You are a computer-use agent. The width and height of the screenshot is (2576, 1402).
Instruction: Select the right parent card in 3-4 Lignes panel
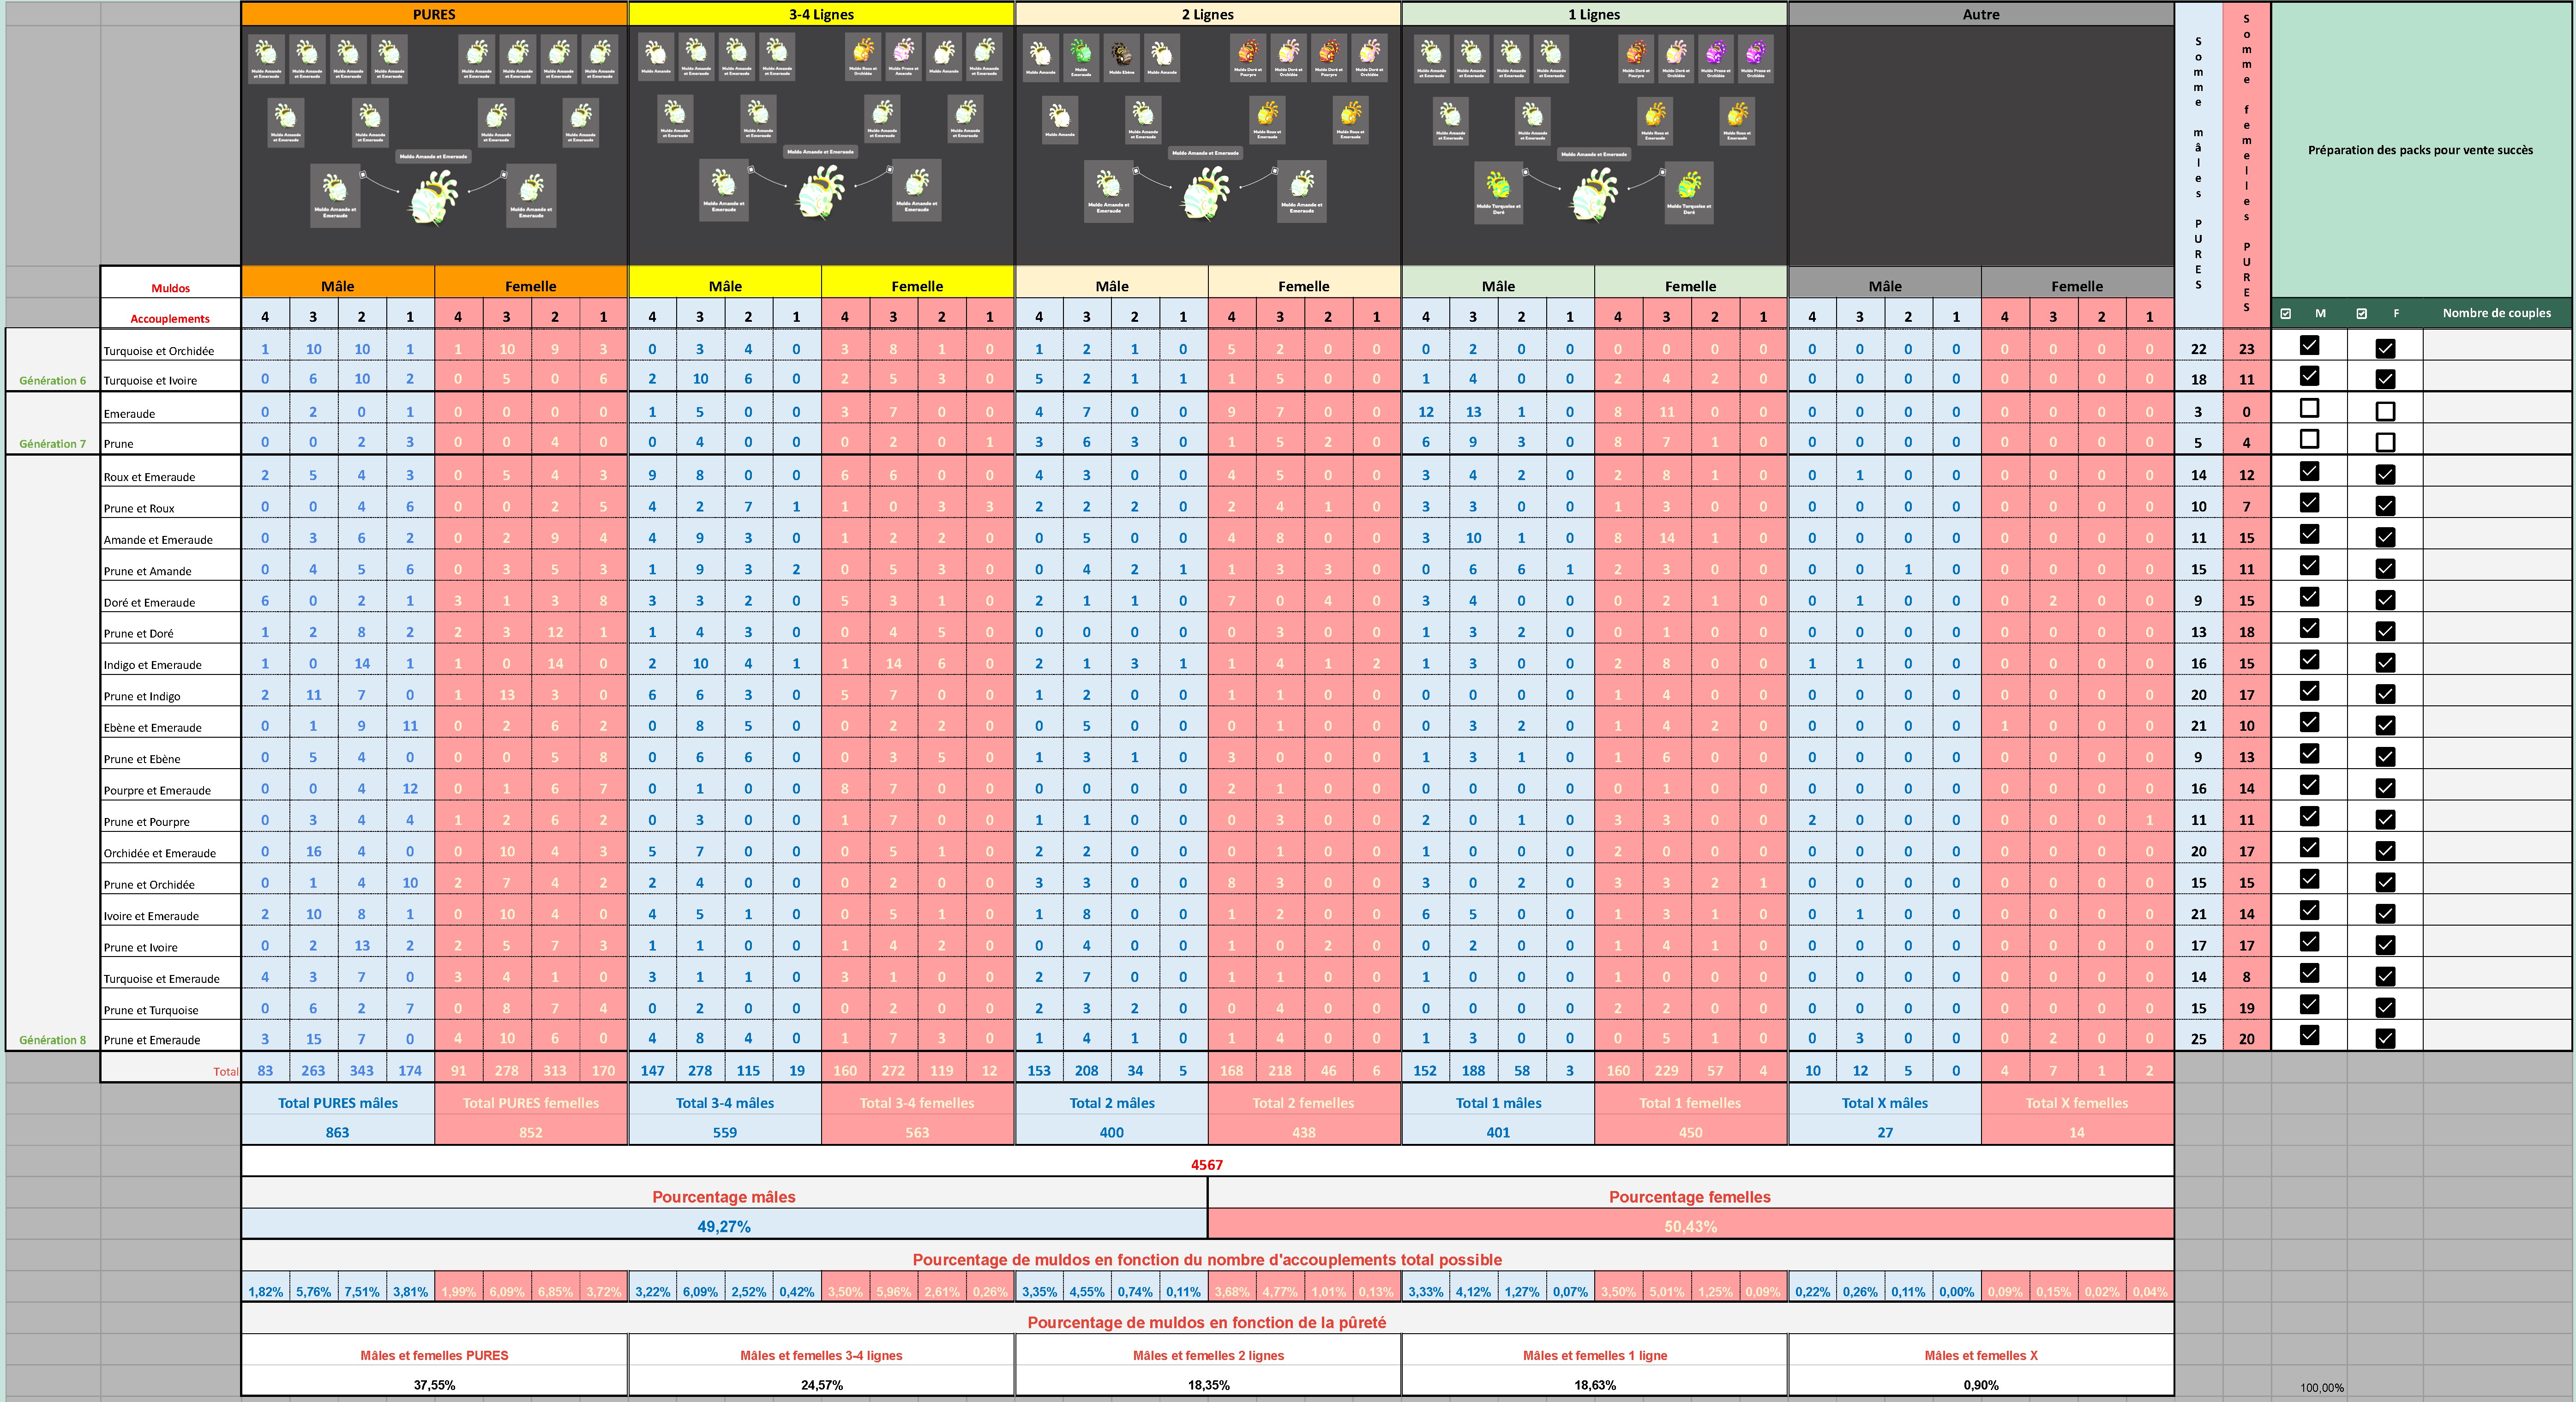[x=917, y=190]
